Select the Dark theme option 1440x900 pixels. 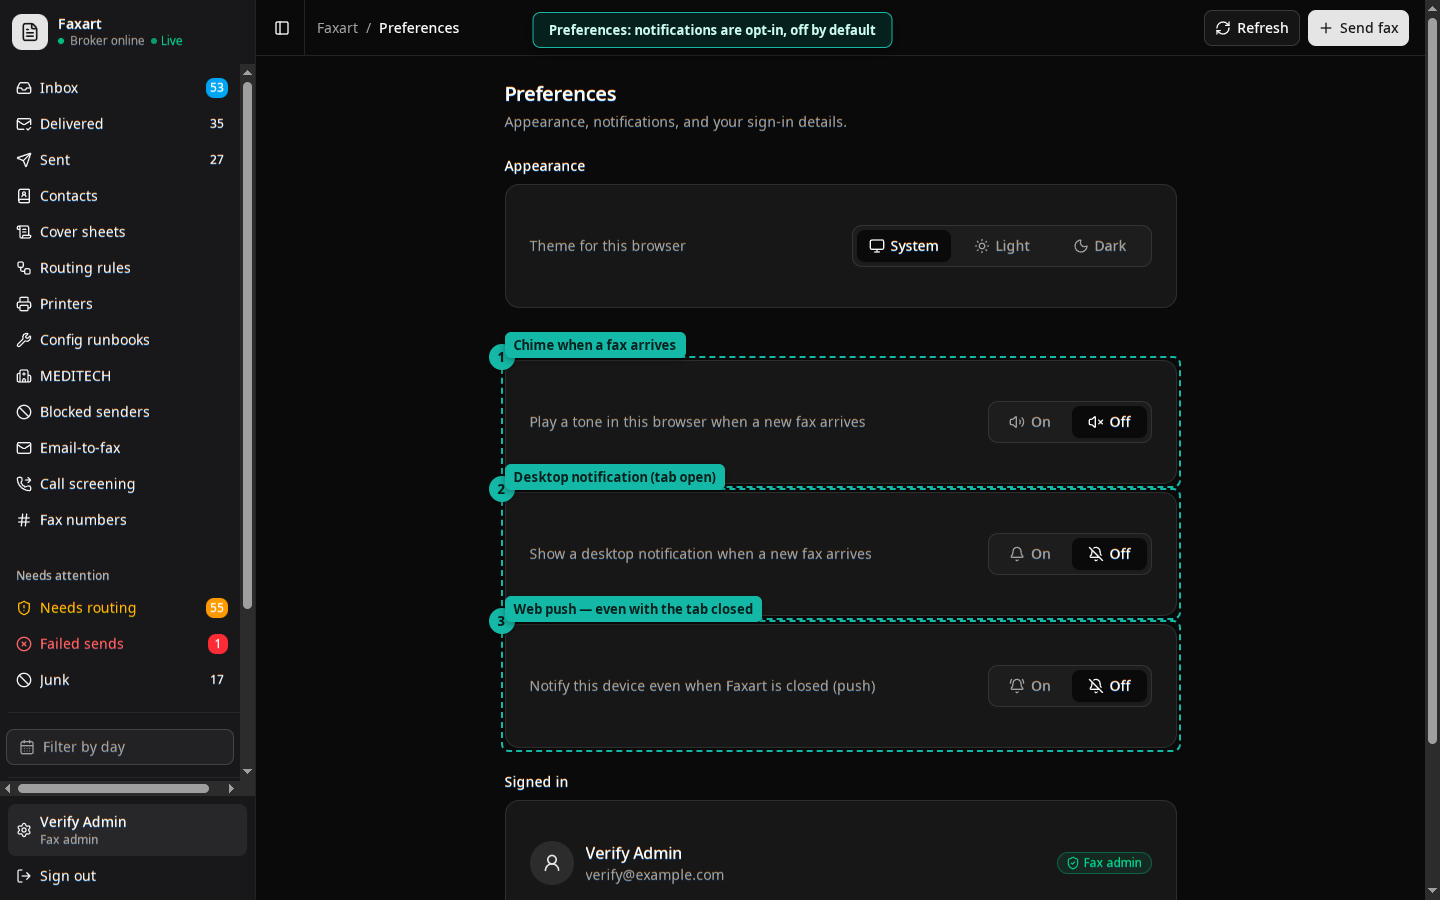point(1100,246)
